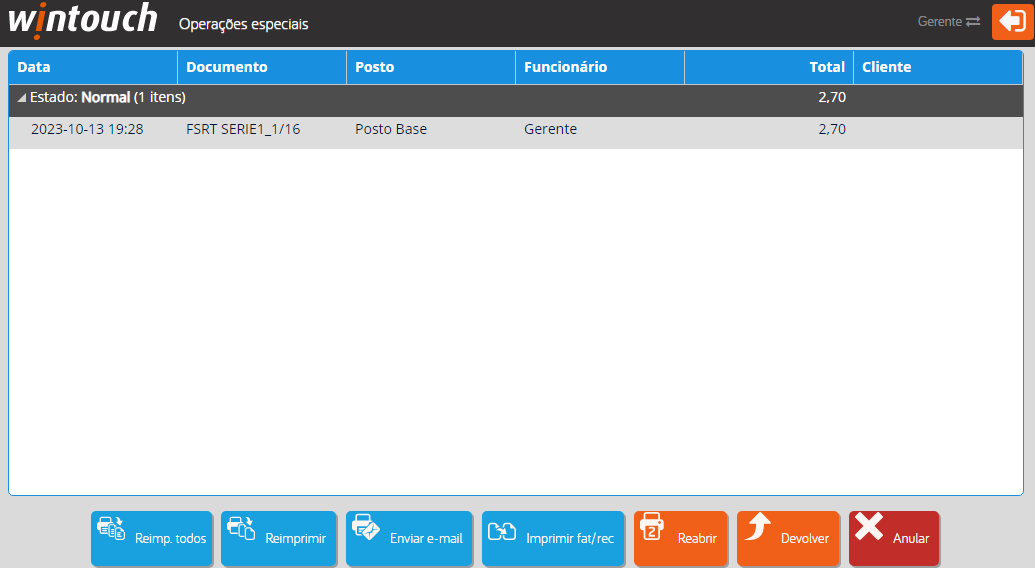
Task: Click the Funcionário column header
Action: 599,67
